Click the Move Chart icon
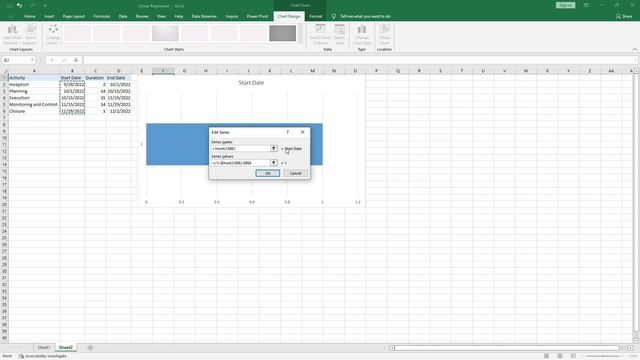640x360 pixels. tap(384, 34)
